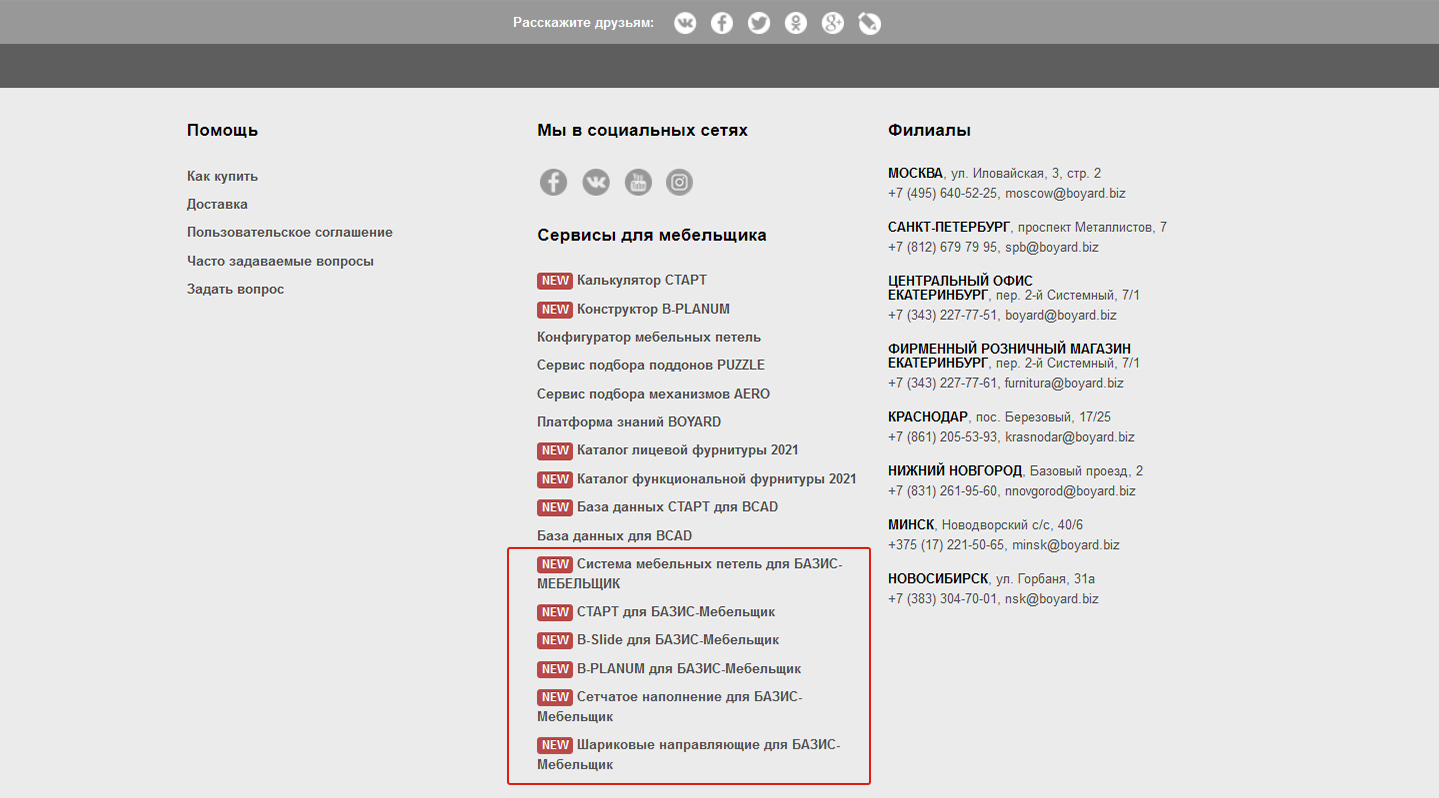Viewport: 1439px width, 798px height.
Task: Click Saint Petersburg phone +7 (812) 679 79 95
Action: [942, 247]
